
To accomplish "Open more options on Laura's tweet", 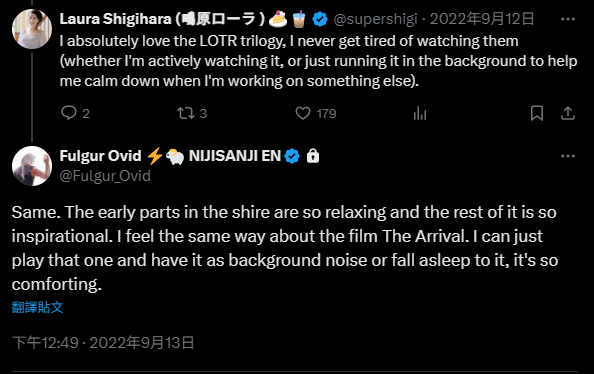I will pos(567,19).
